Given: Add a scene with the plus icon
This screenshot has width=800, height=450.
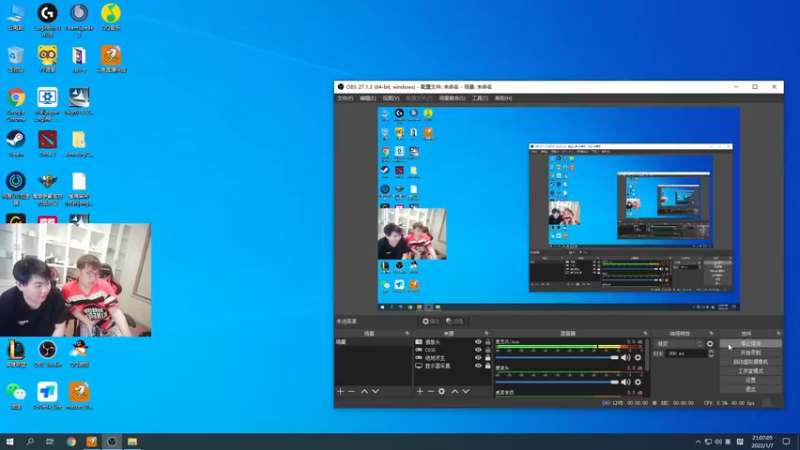Looking at the screenshot, I should (x=340, y=391).
